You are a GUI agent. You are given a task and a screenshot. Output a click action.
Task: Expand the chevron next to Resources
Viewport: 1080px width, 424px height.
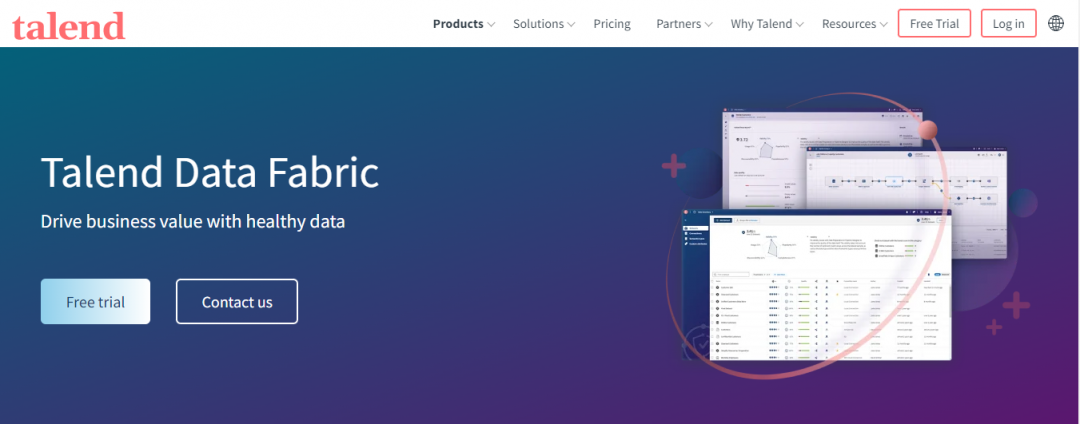tap(884, 25)
